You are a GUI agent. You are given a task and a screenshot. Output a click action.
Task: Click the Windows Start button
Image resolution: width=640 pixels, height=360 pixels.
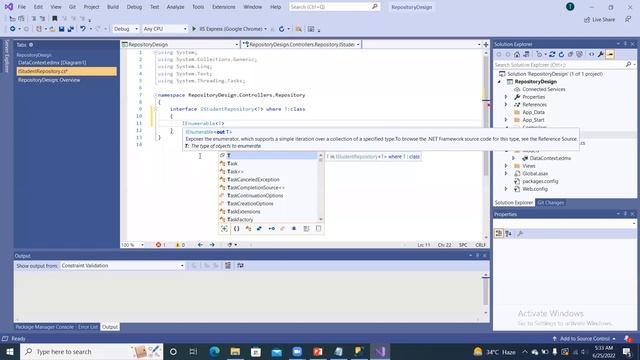pos(10,351)
